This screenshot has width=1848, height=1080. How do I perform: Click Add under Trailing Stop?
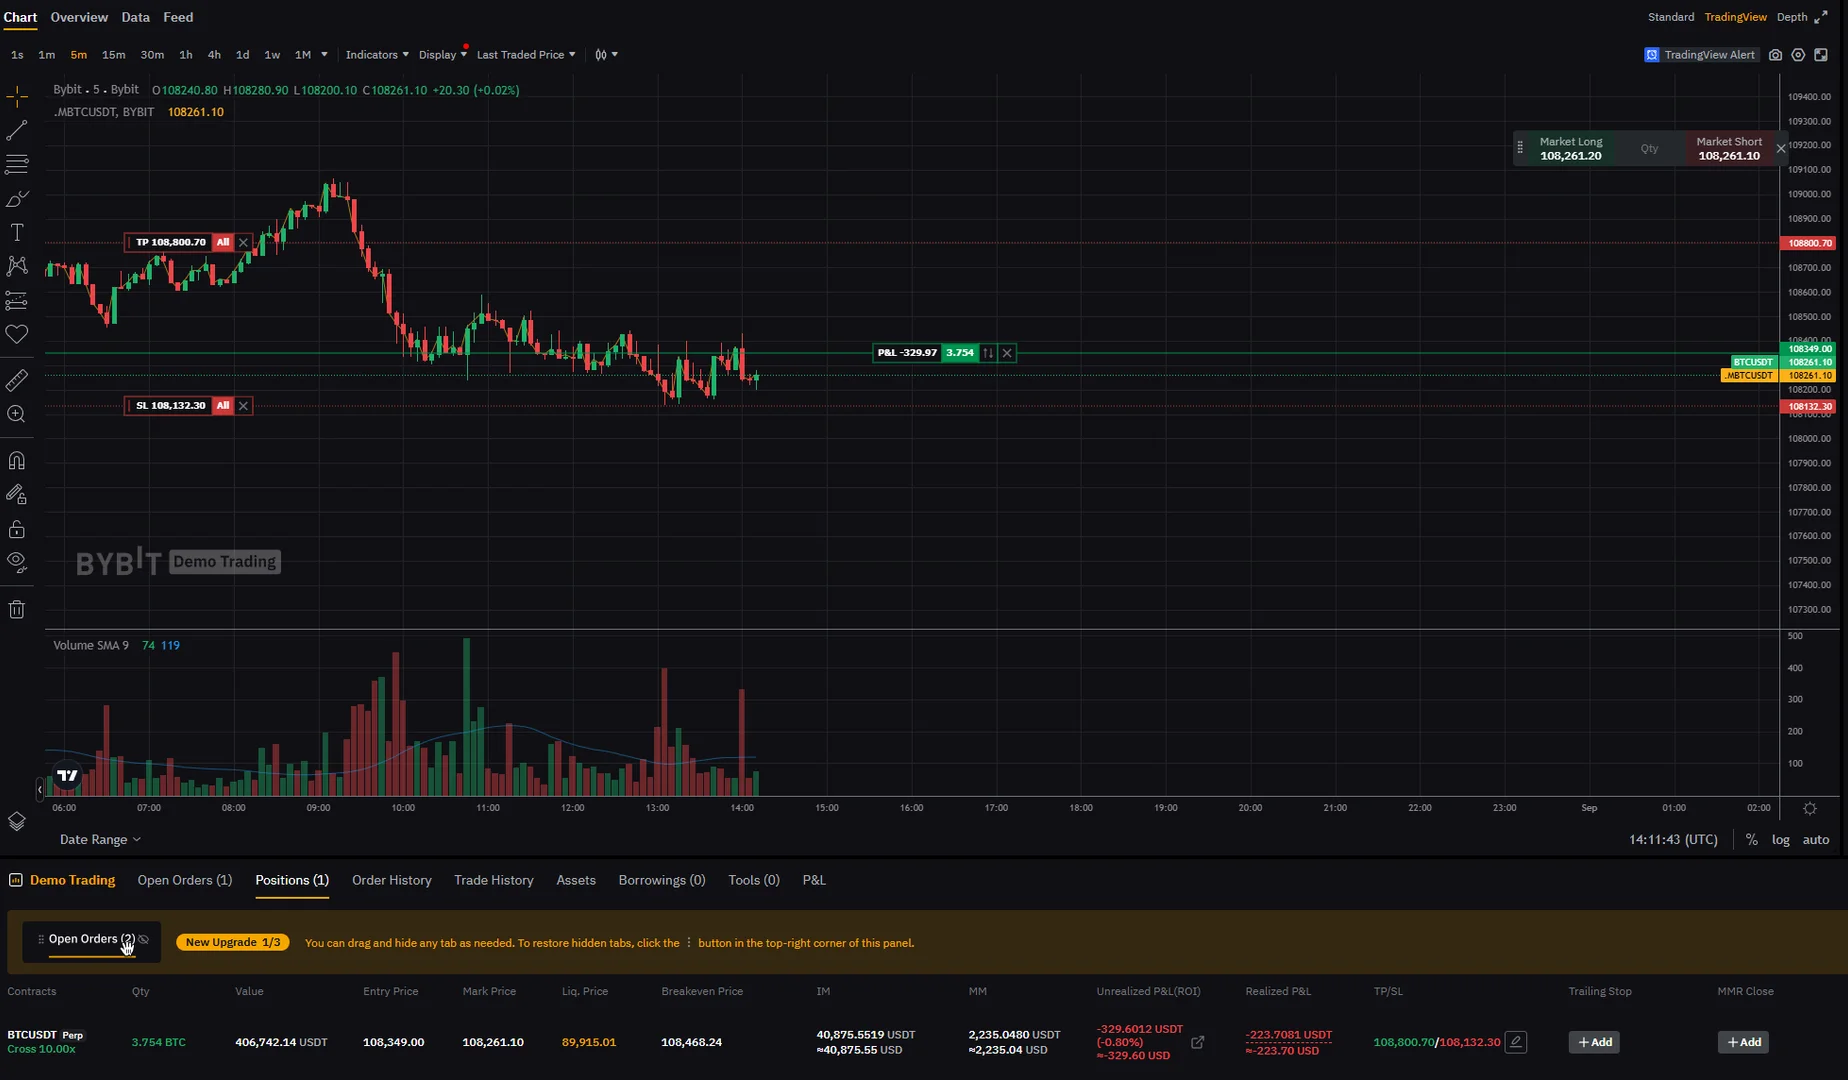pos(1594,1042)
